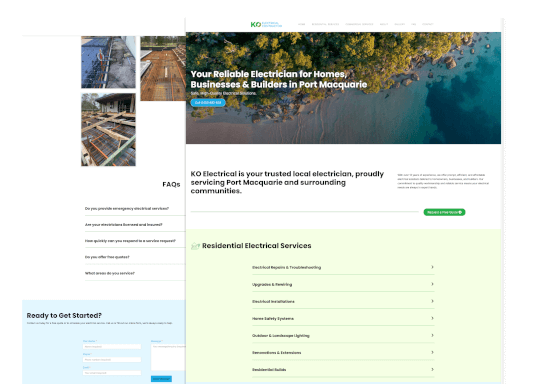The image size is (538, 384).
Task: Expand Electrical Repairs & Troubleshooting chevron
Action: tap(432, 267)
